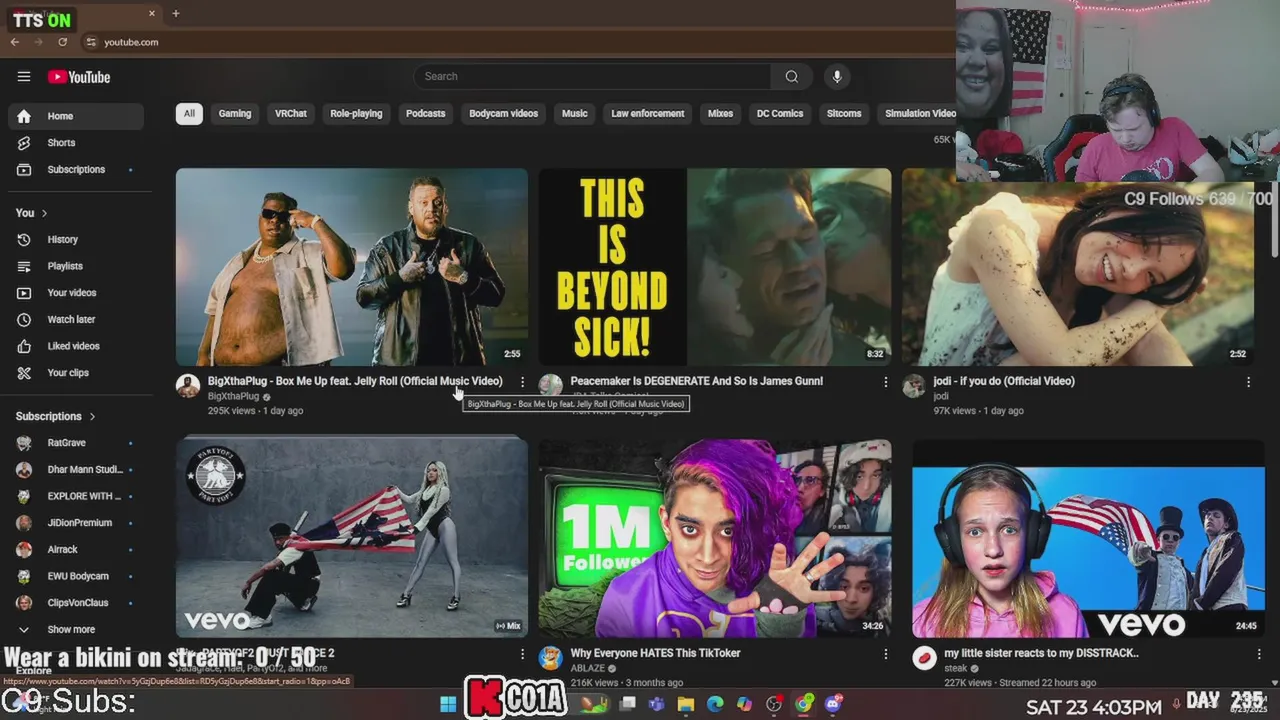Screen dimensions: 1280x720
Task: Open Liked videos in sidebar
Action: [x=76, y=346]
